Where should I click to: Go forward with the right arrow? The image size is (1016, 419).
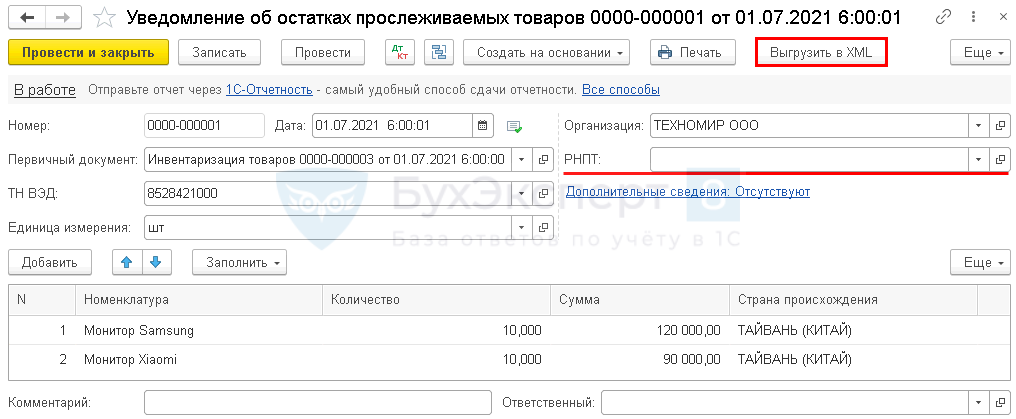click(63, 17)
